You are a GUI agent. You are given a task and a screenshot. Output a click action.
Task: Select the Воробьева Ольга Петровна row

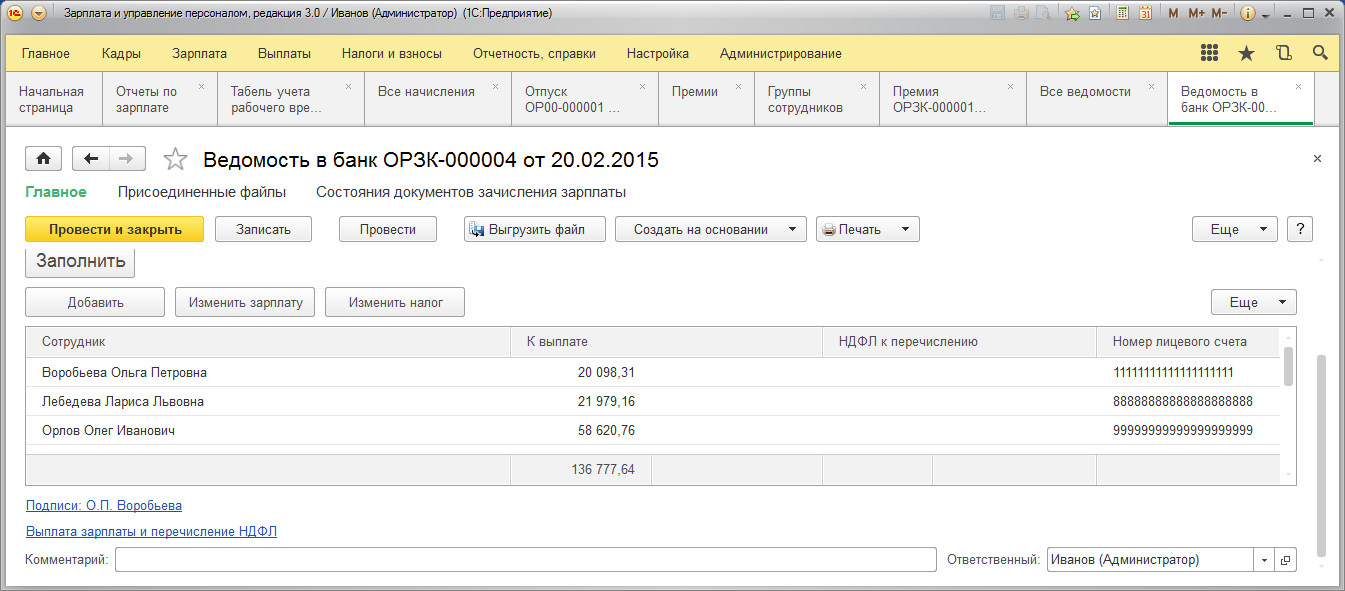[652, 372]
